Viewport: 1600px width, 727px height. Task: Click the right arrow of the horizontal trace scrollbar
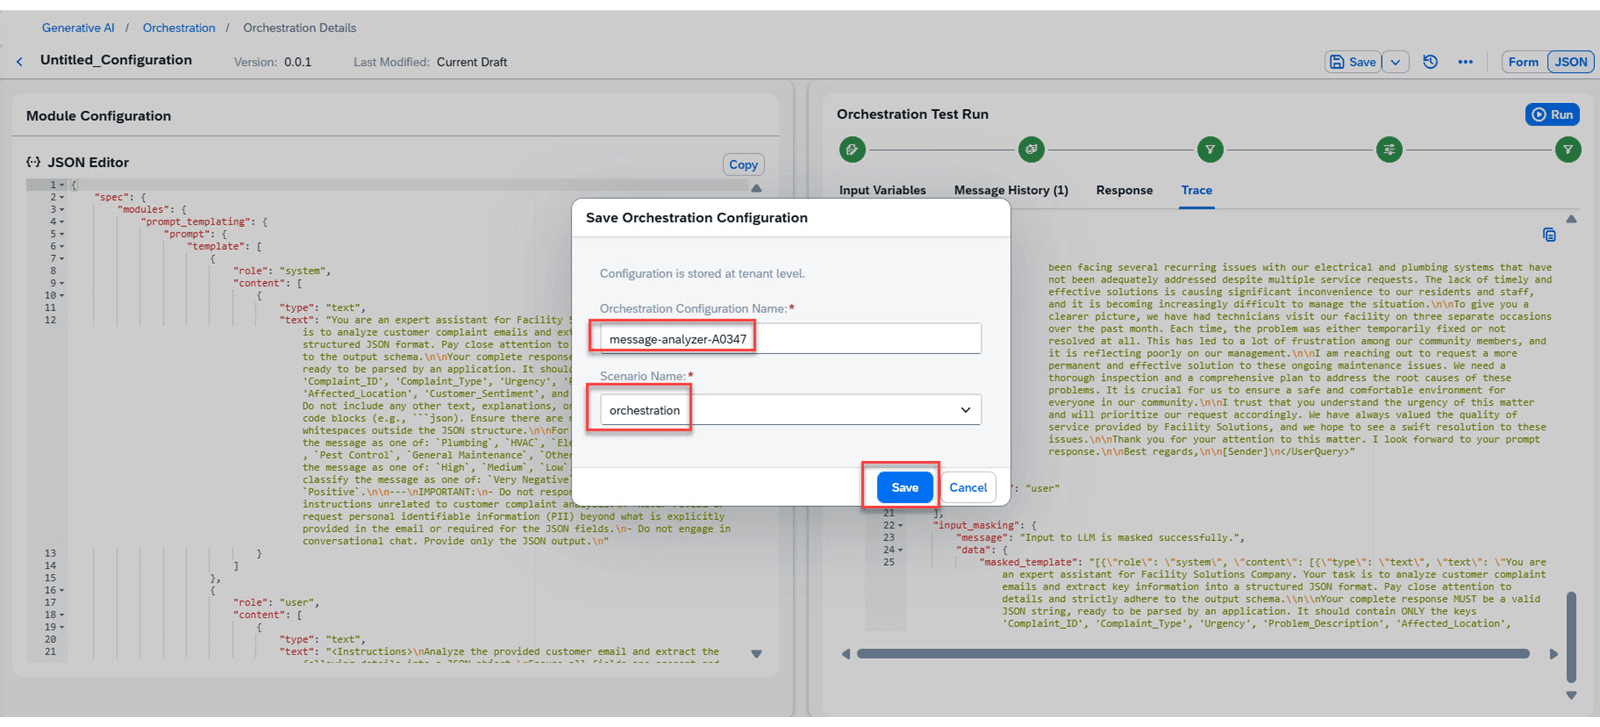pos(1553,654)
